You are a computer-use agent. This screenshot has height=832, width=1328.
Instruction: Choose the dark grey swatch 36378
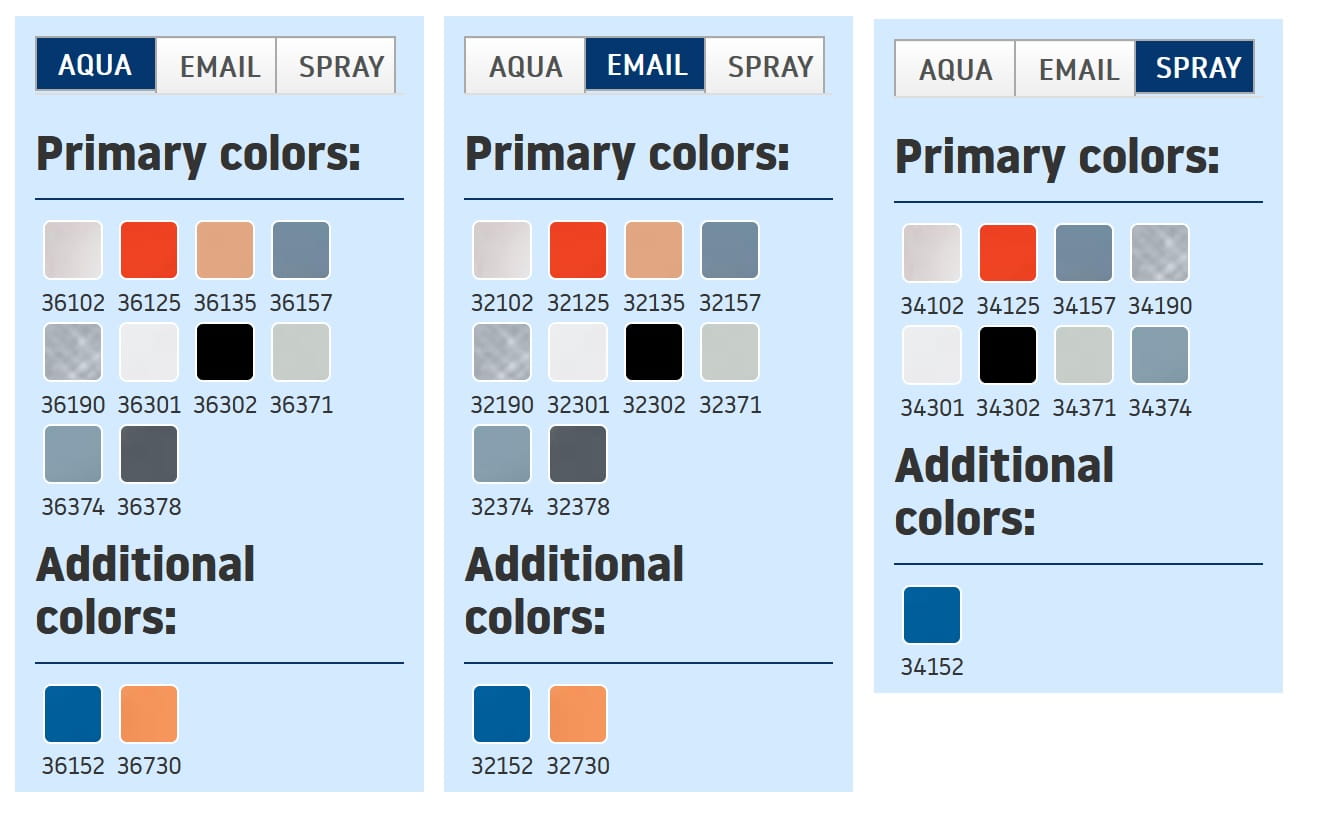(149, 454)
